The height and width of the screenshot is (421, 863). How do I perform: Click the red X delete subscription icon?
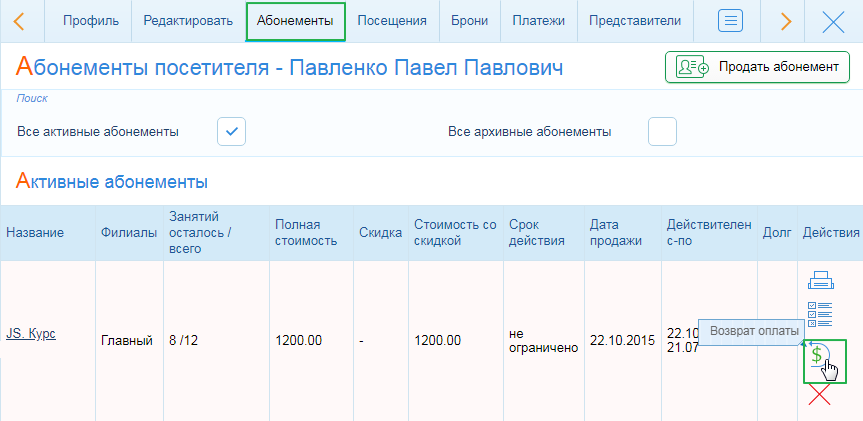819,395
